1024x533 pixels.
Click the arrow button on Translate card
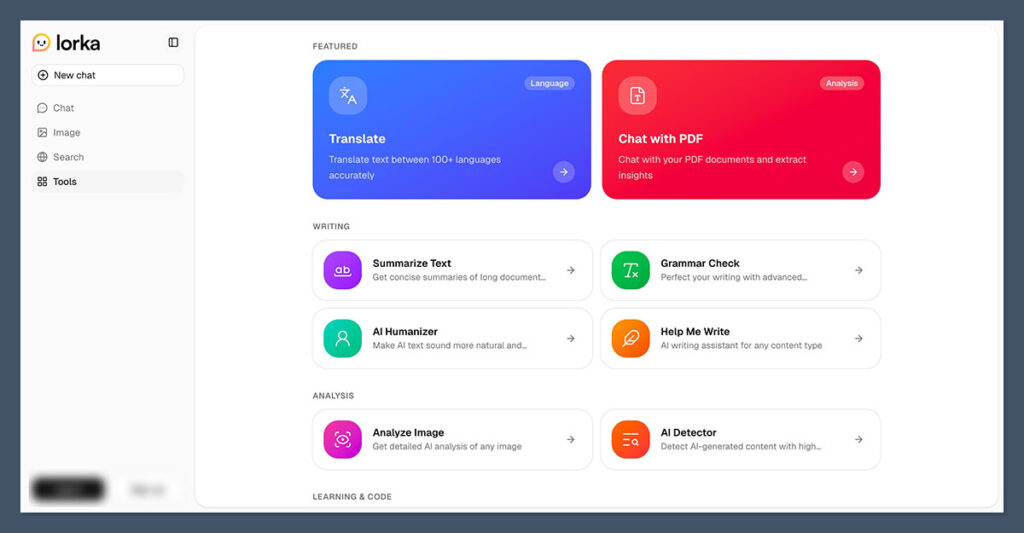point(564,172)
